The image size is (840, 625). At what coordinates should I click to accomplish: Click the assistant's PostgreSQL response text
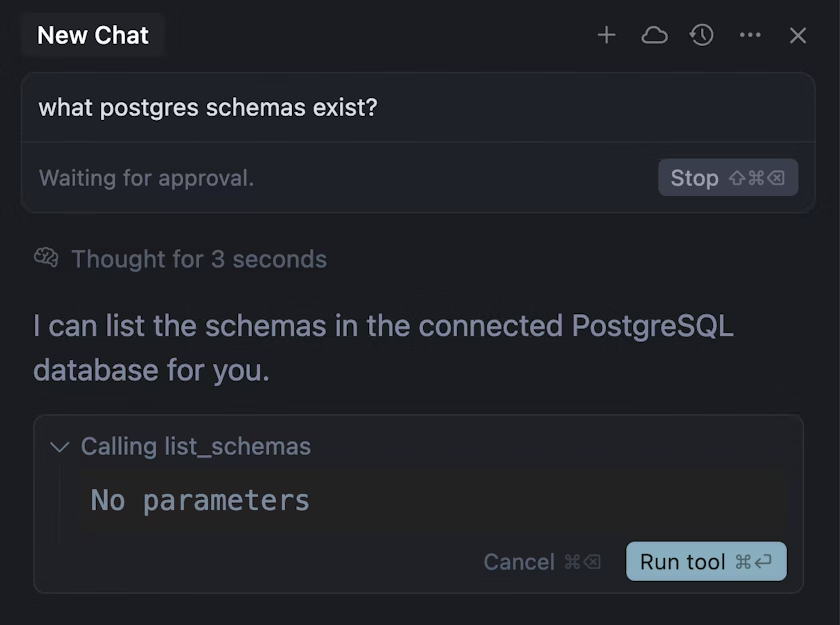[383, 348]
